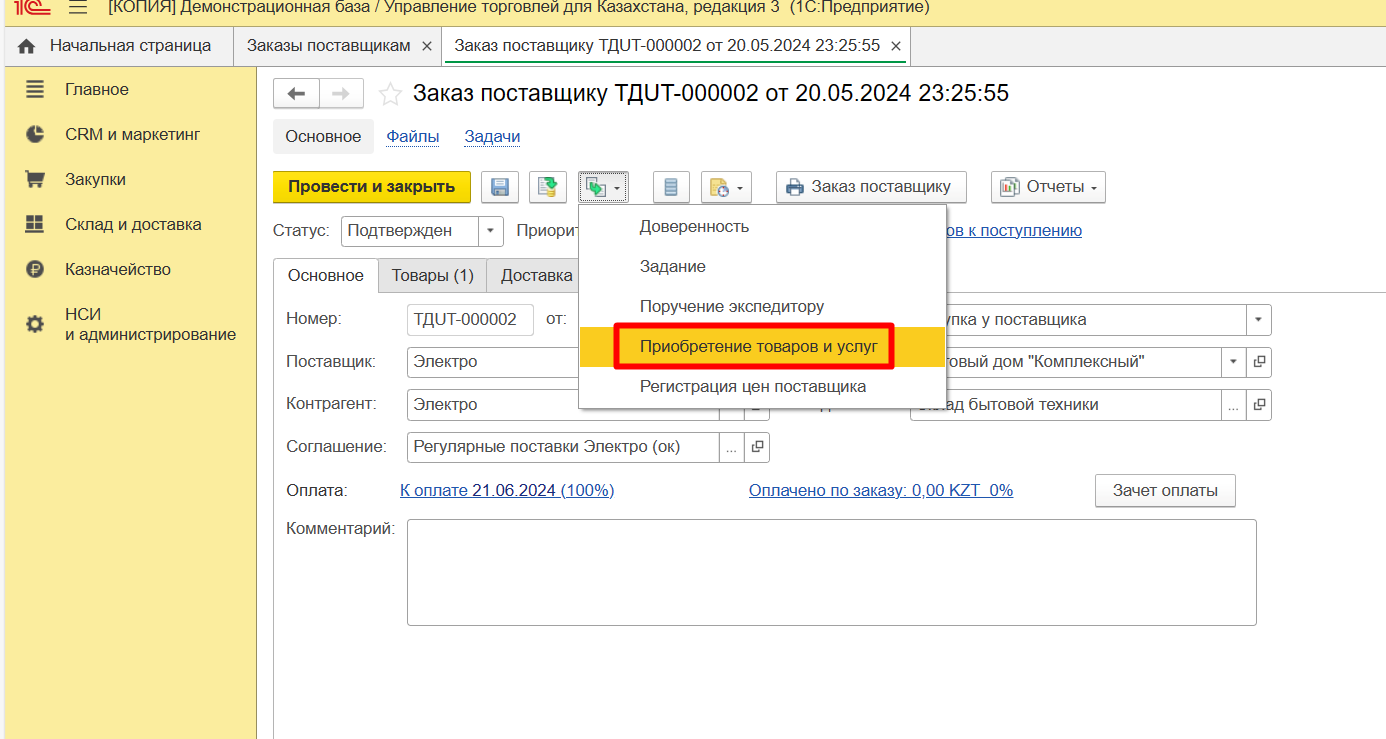Click the post document icon in toolbar
1386x739 pixels.
pos(547,187)
